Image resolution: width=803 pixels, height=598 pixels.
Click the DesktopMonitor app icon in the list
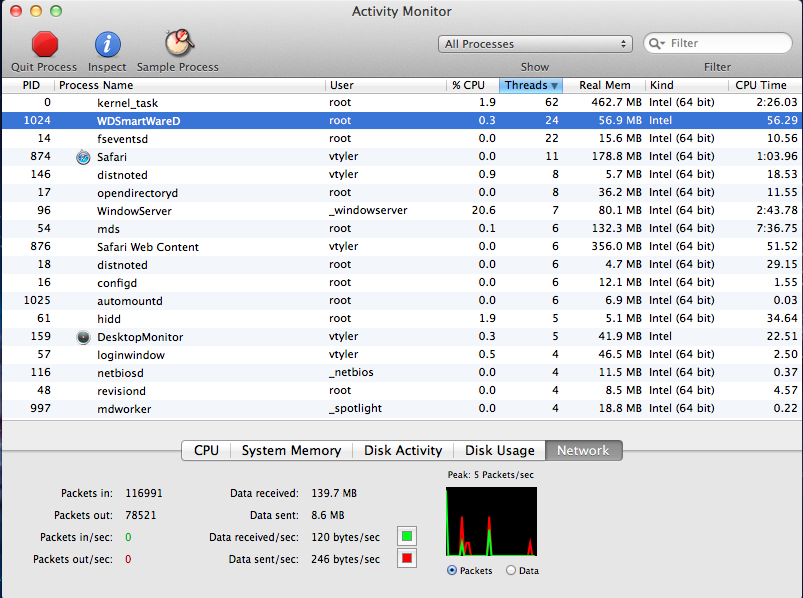coord(83,337)
